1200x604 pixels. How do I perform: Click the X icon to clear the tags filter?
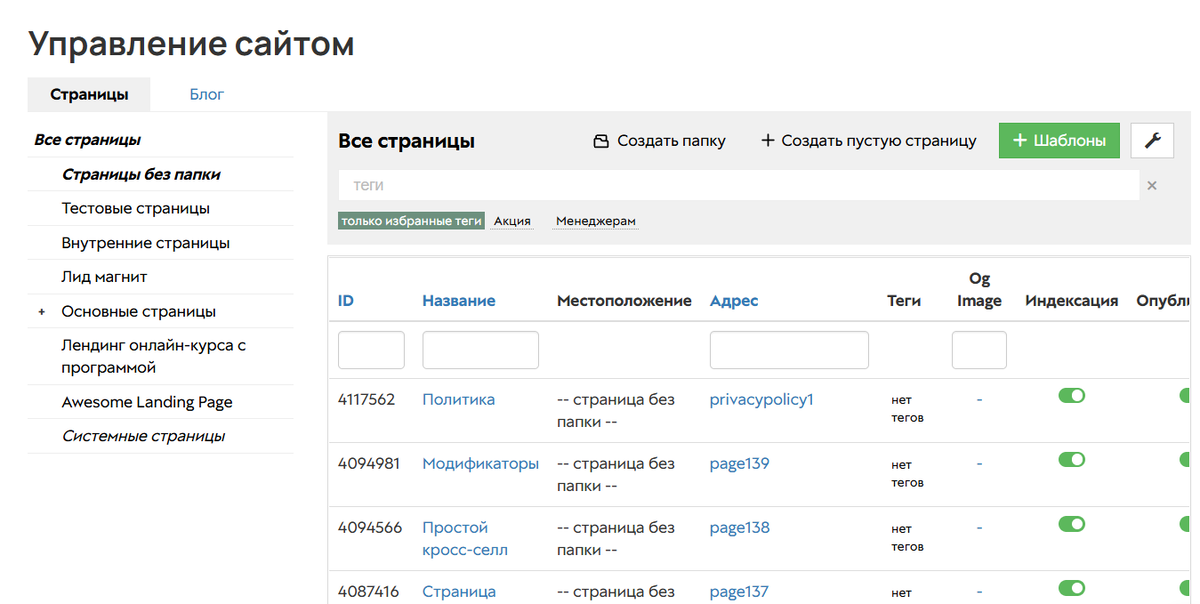tap(1151, 185)
